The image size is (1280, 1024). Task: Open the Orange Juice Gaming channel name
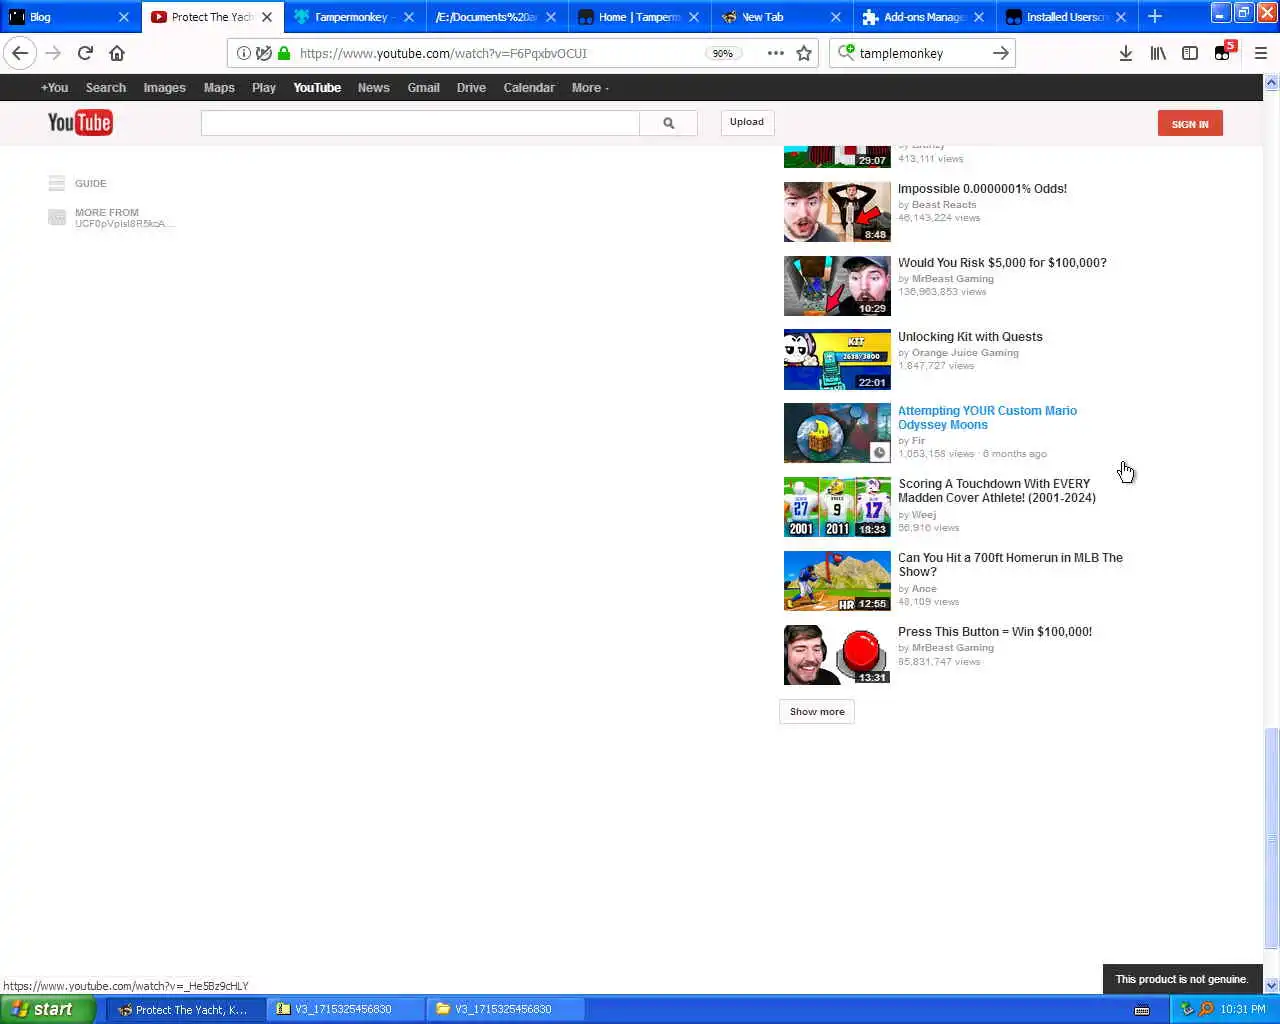[965, 353]
